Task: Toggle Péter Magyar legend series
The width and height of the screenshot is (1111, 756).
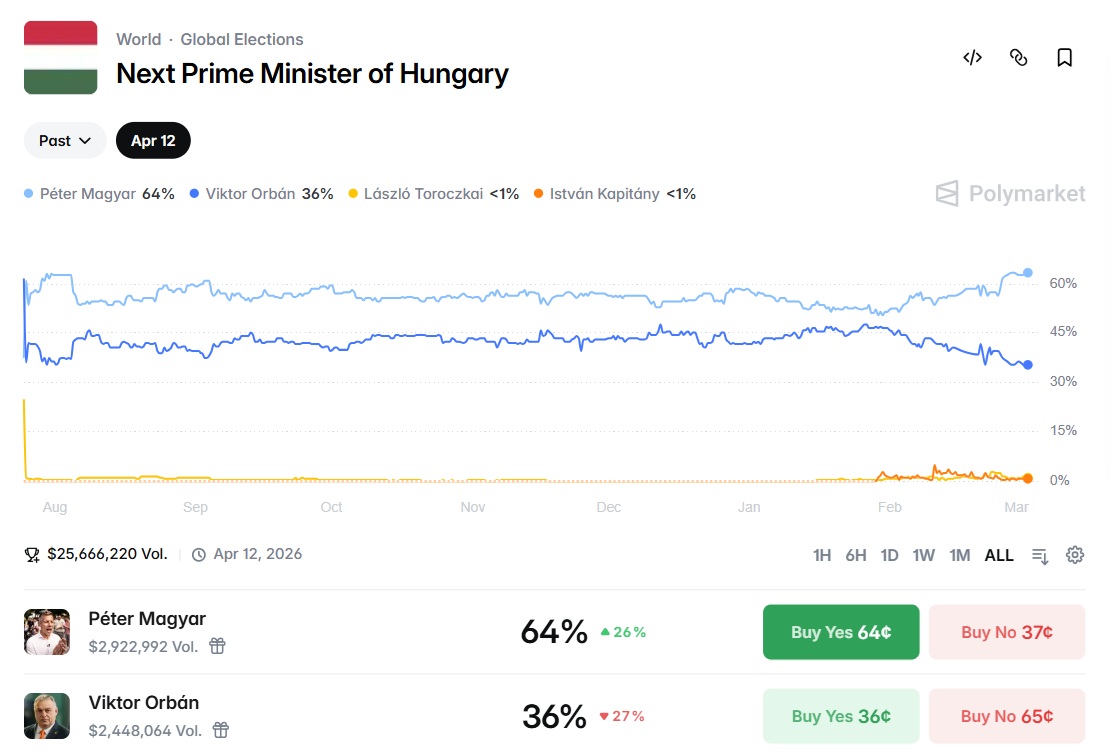Action: tap(98, 194)
